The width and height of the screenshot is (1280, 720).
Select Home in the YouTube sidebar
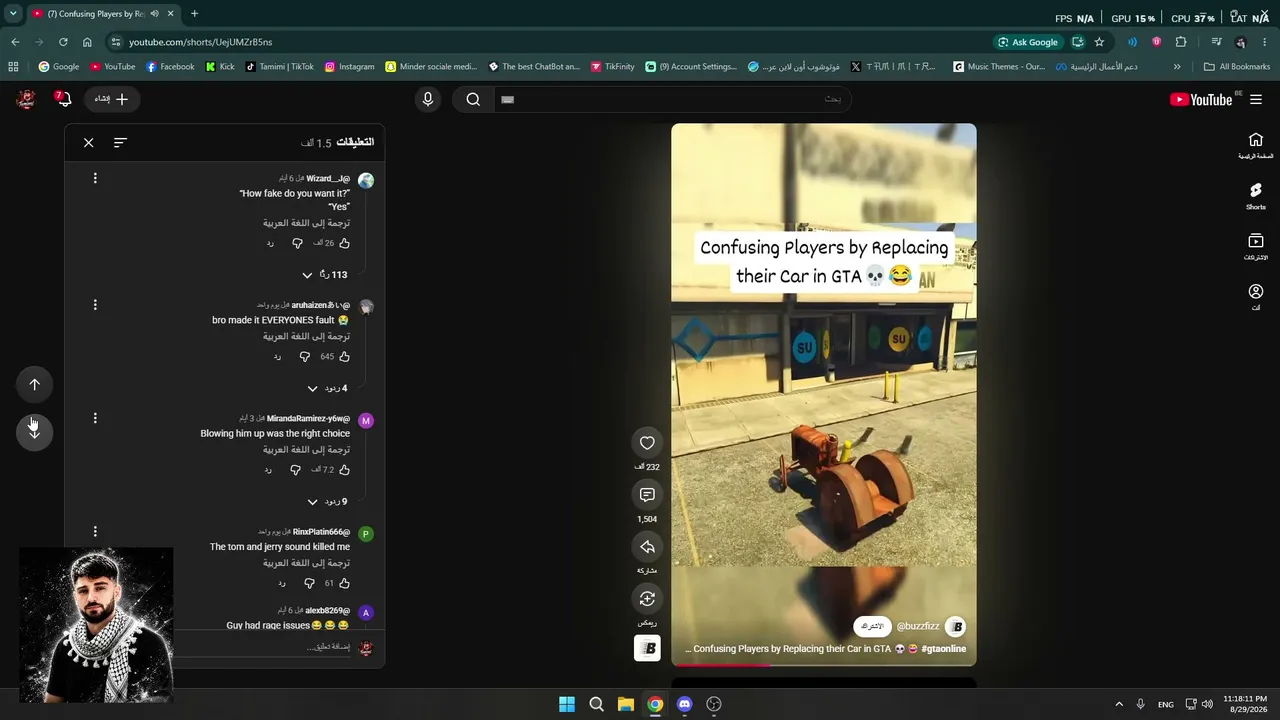(x=1256, y=146)
